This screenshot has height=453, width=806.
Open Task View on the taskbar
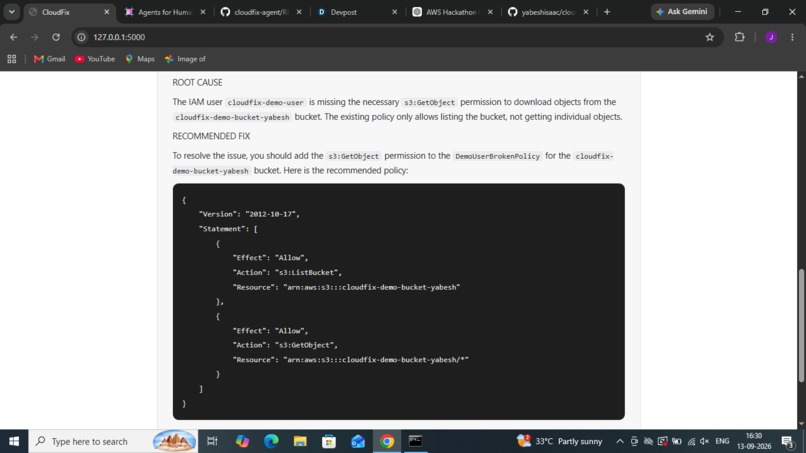click(212, 441)
